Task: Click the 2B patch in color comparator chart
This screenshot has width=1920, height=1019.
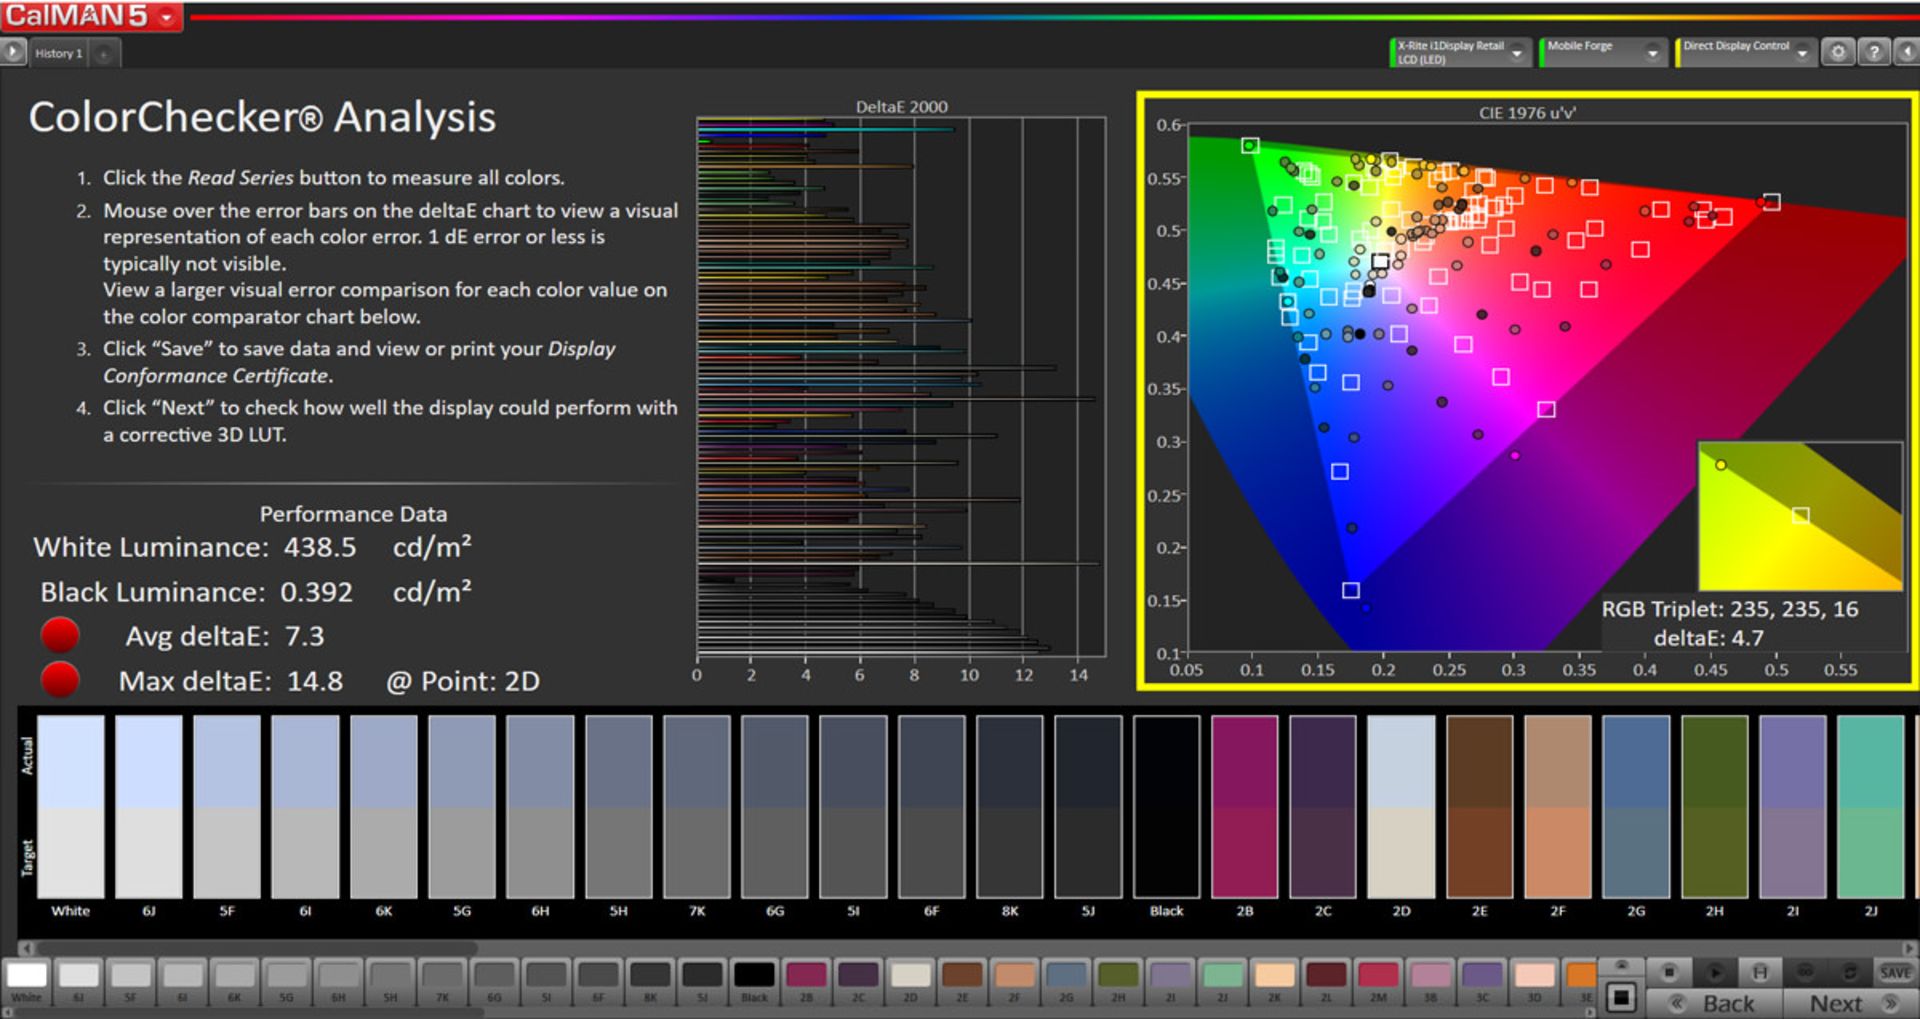Action: [x=1244, y=807]
